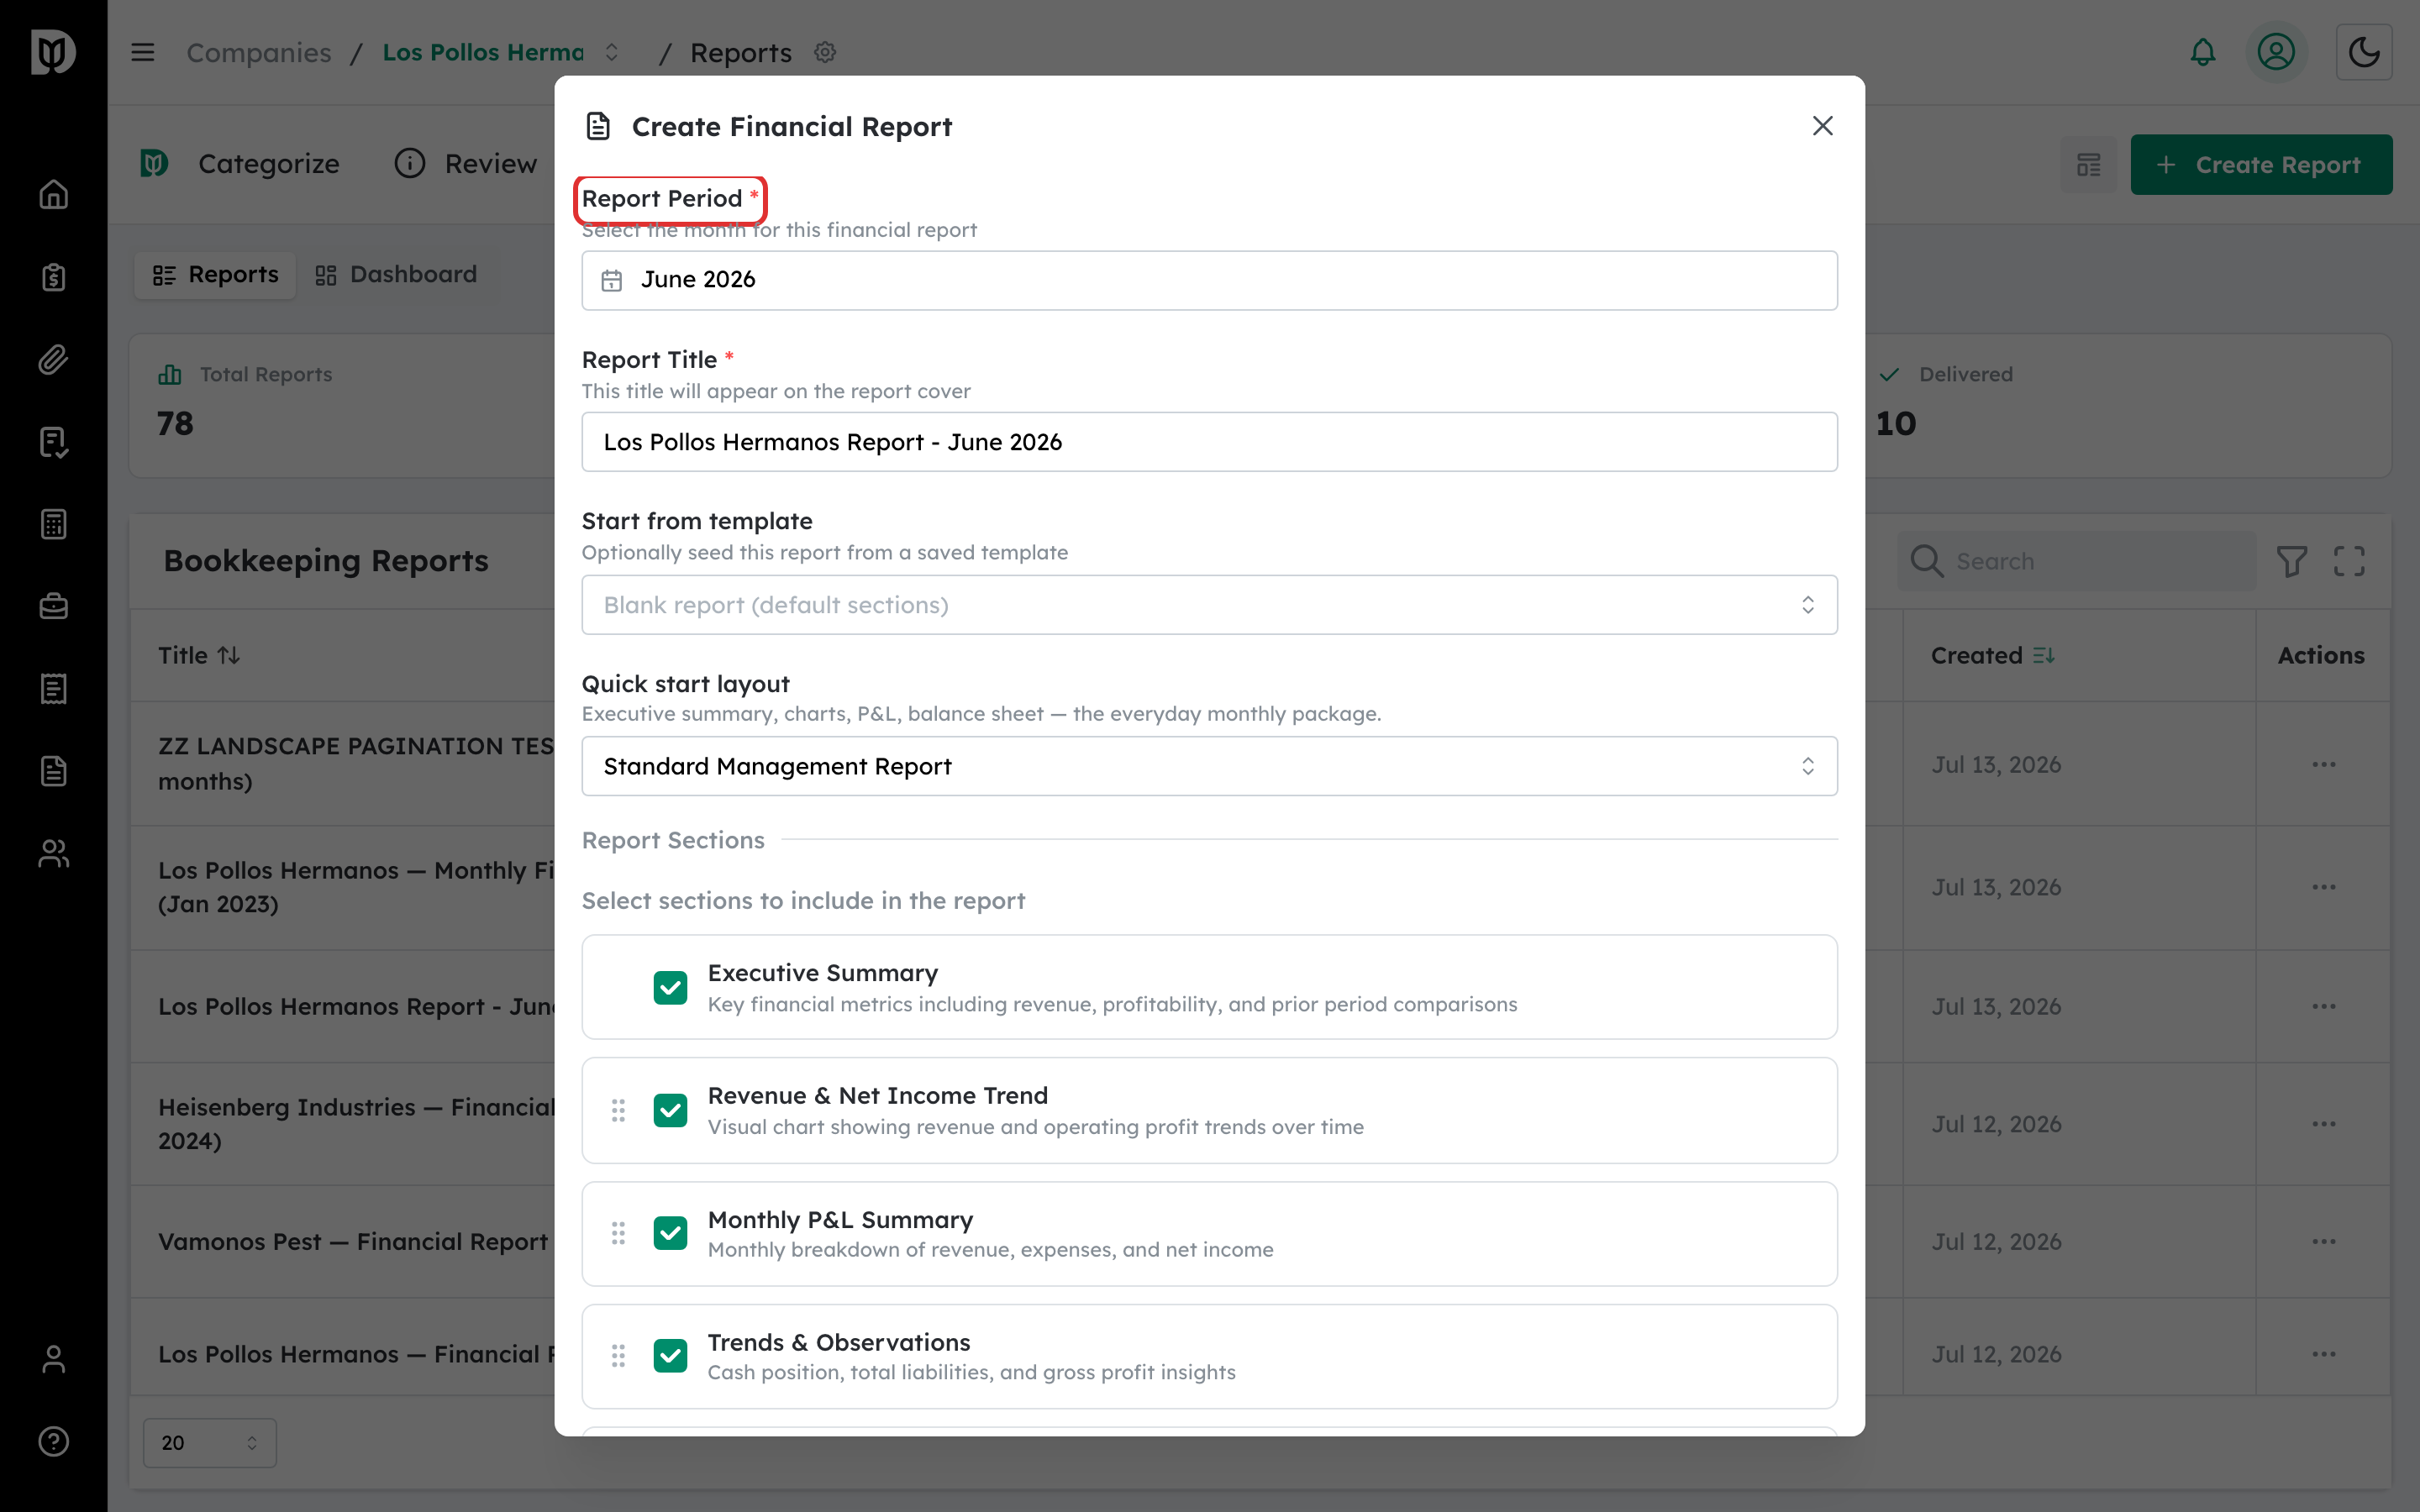The width and height of the screenshot is (2420, 1512).
Task: Click the filter funnel icon
Action: pos(2291,561)
